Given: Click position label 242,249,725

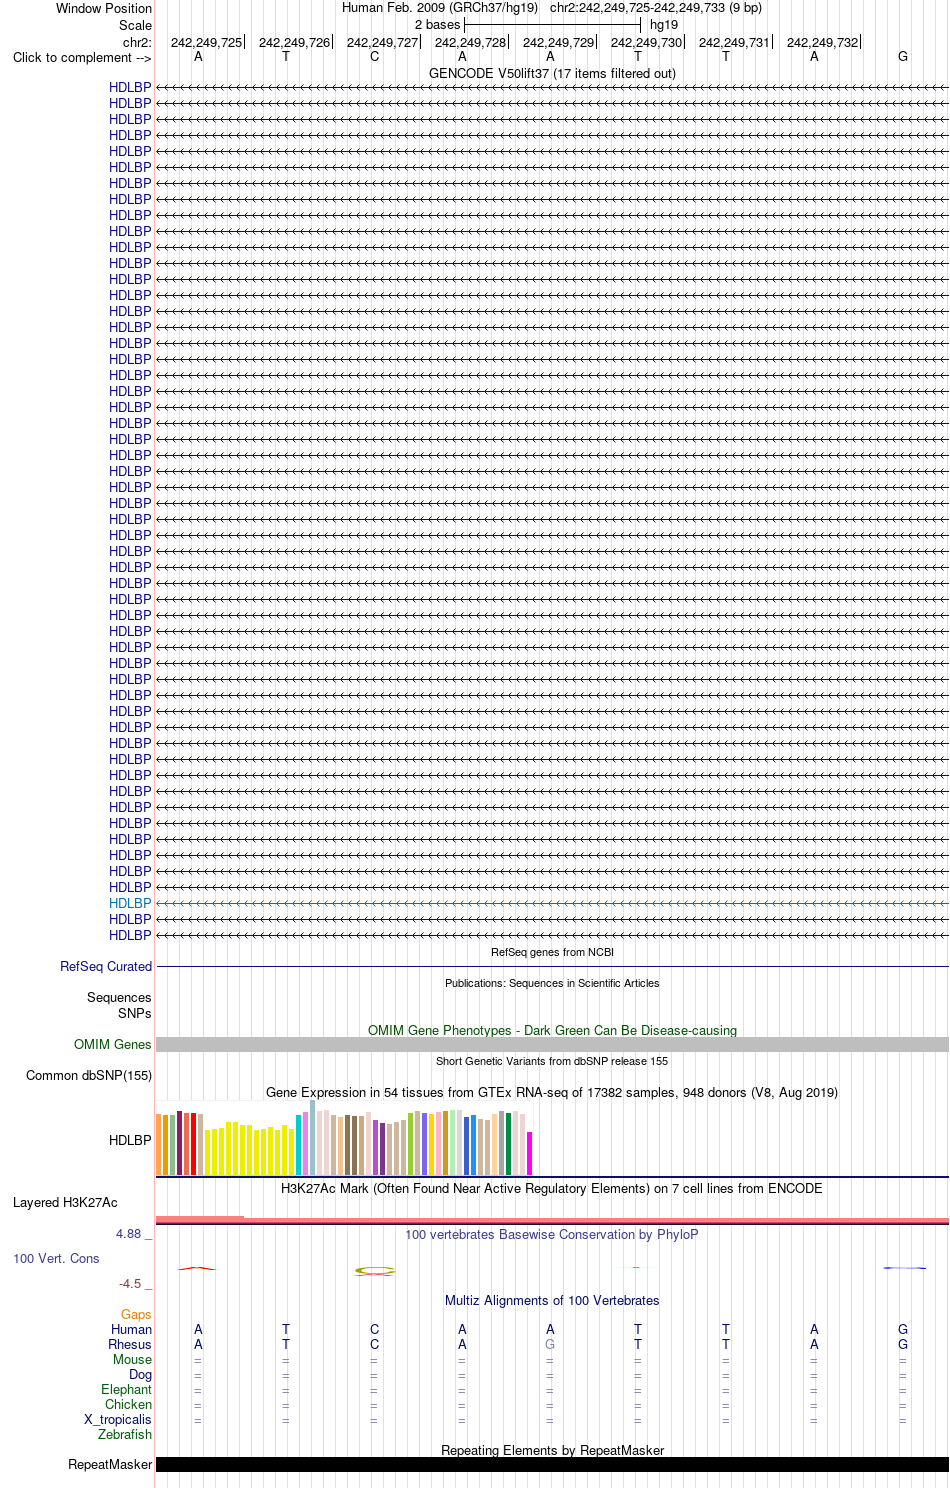Looking at the screenshot, I should 206,42.
